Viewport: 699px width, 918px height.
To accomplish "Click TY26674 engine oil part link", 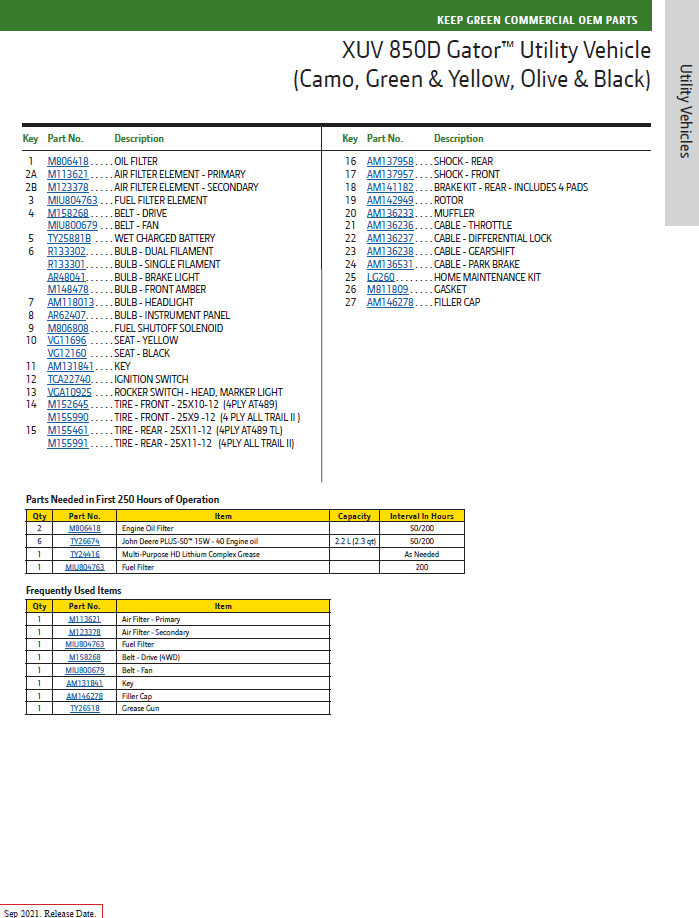I will pyautogui.click(x=85, y=542).
